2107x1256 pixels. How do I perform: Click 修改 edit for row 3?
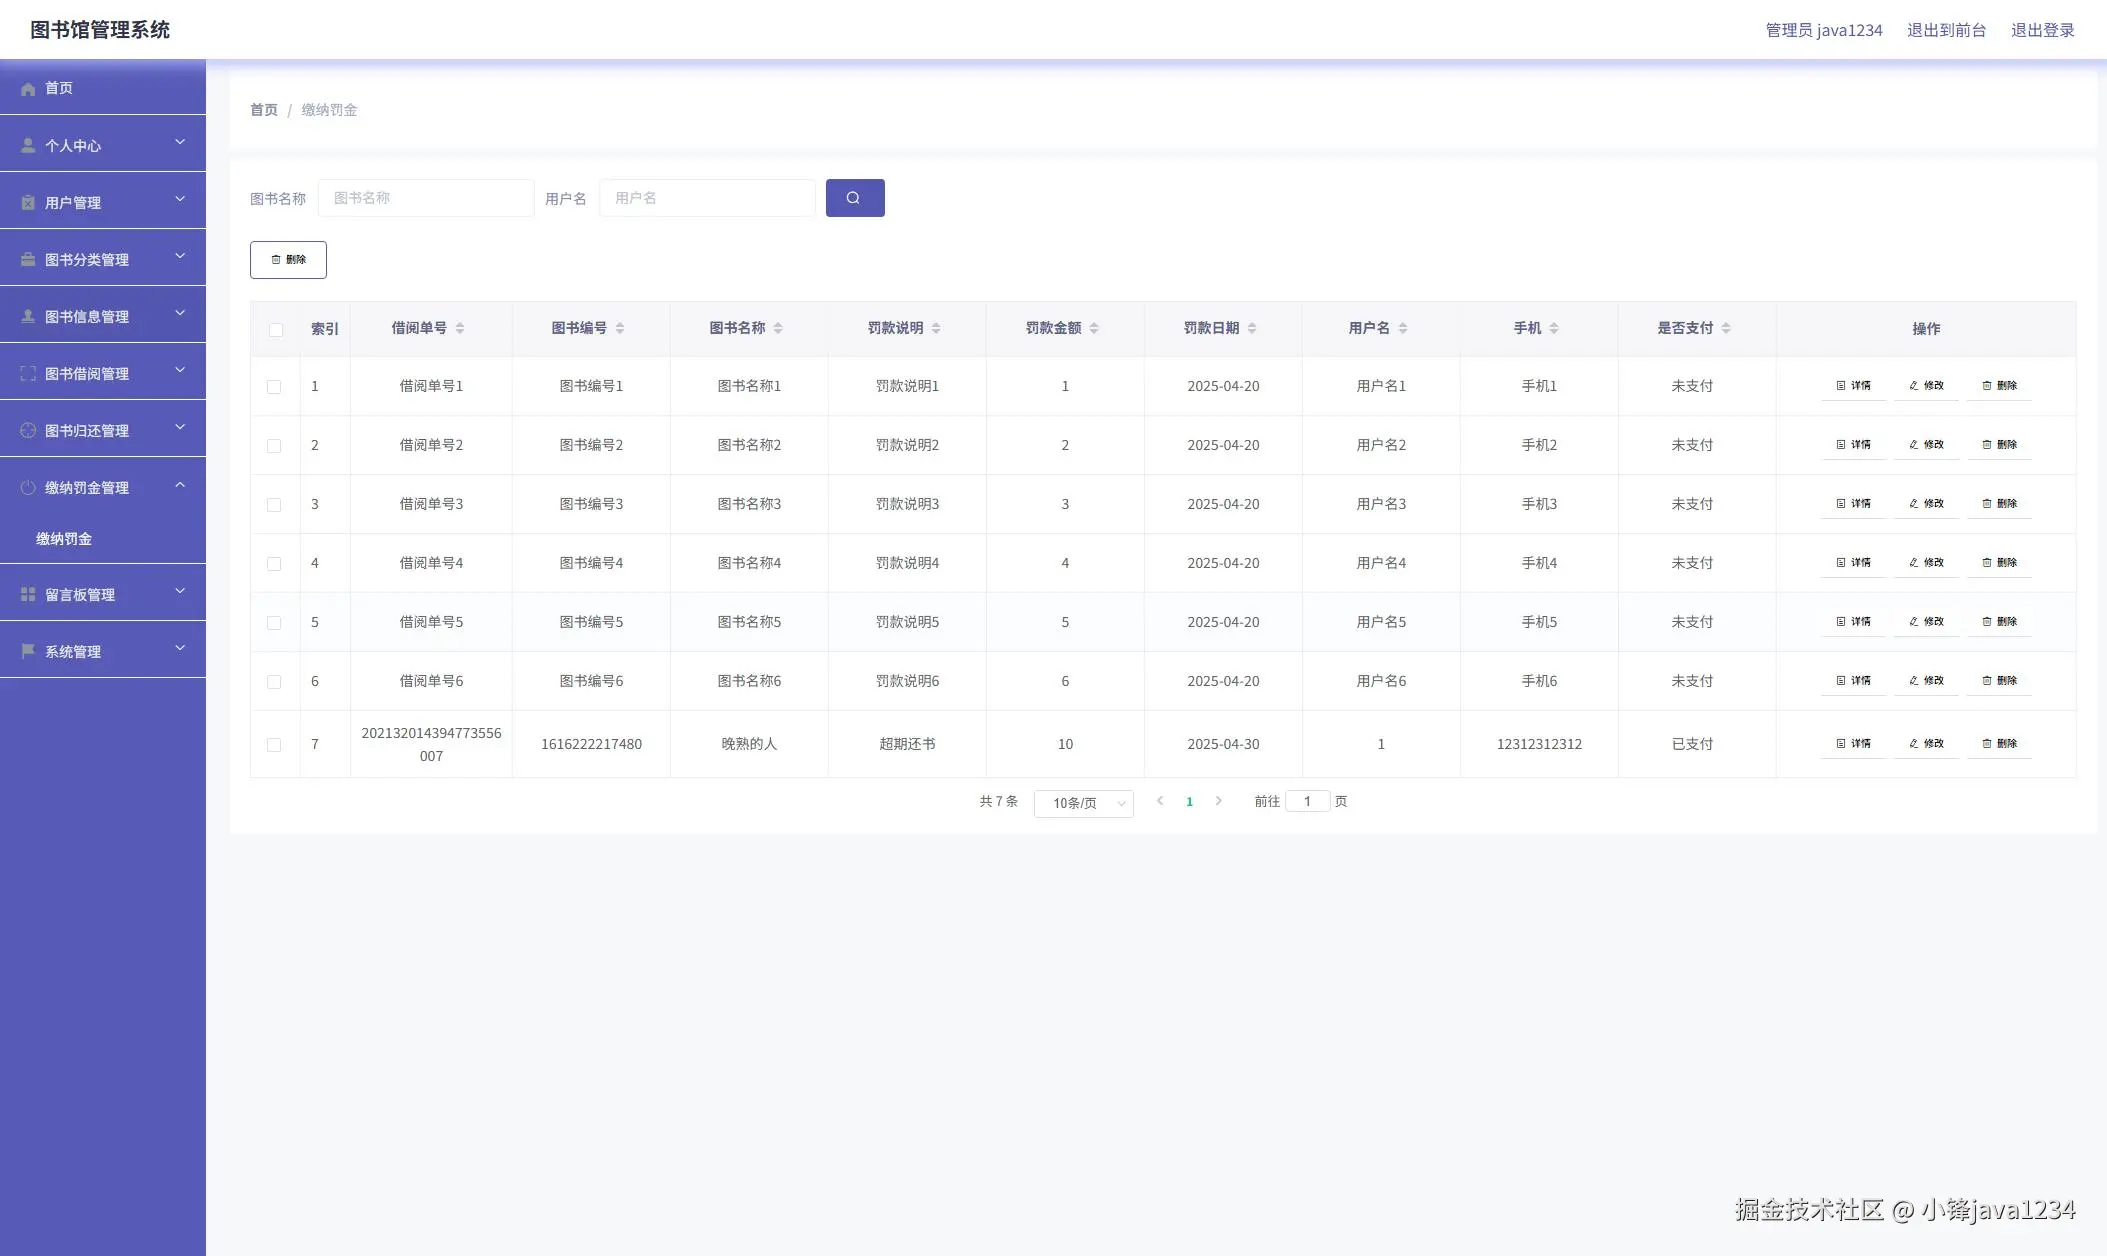(x=1926, y=504)
